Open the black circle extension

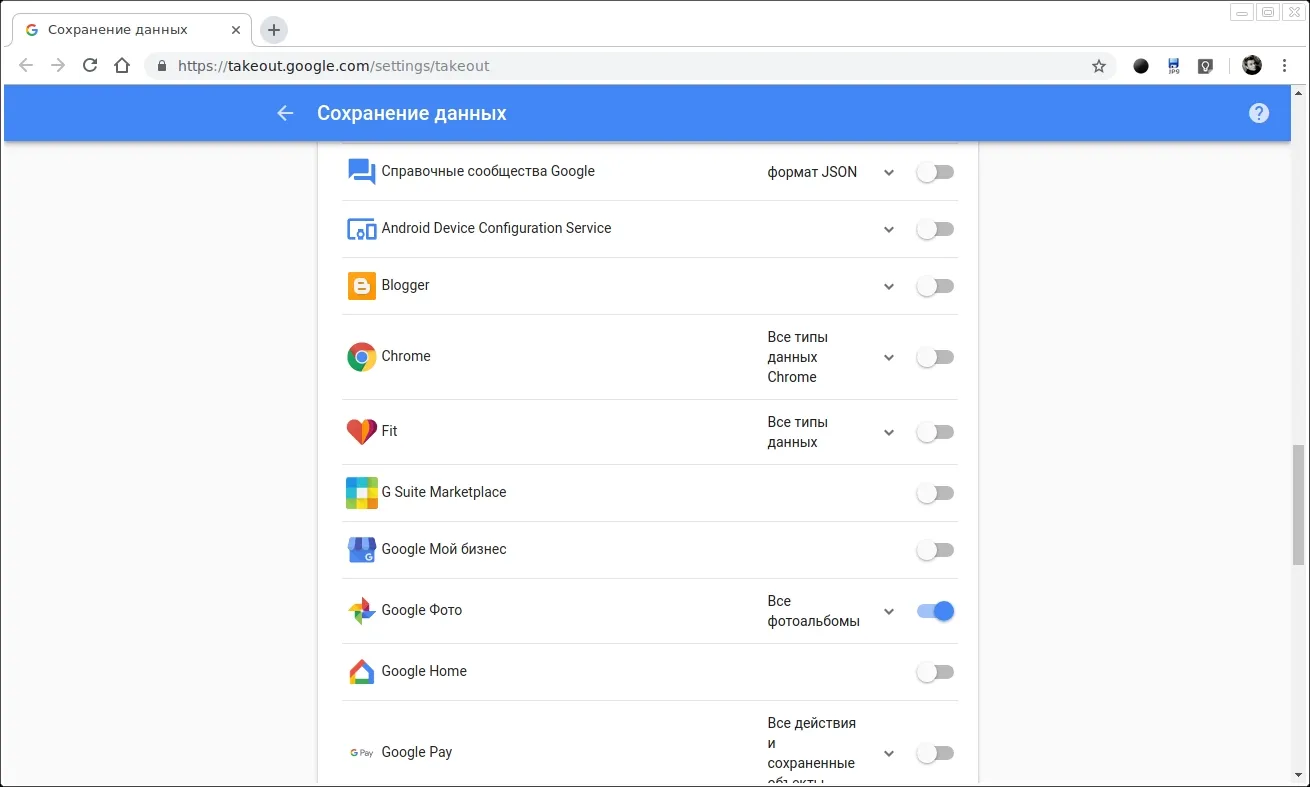tap(1141, 66)
